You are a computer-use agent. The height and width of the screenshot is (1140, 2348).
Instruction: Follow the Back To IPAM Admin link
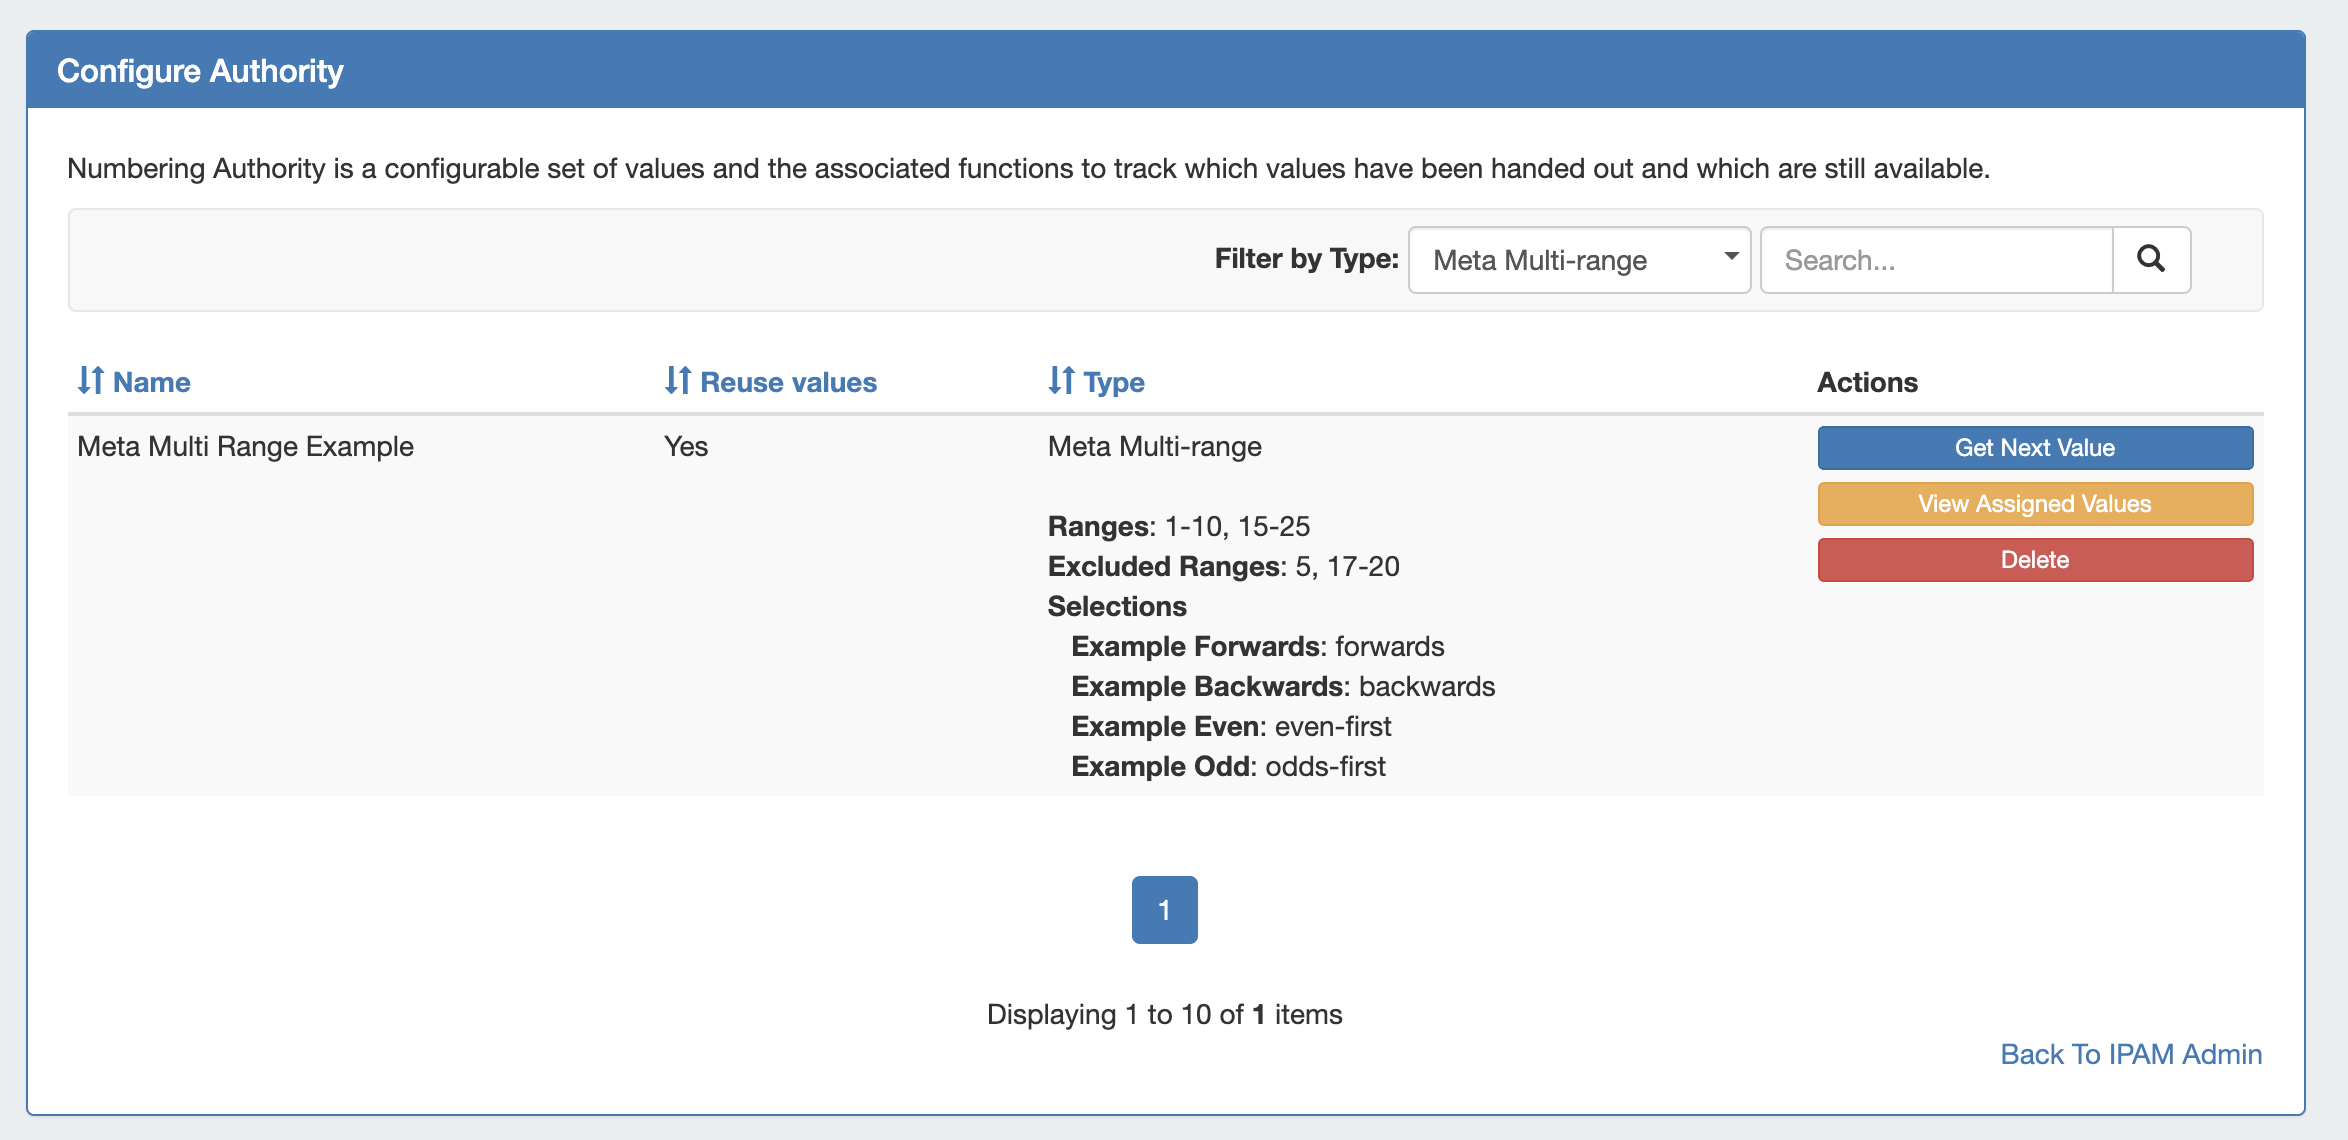2130,1054
